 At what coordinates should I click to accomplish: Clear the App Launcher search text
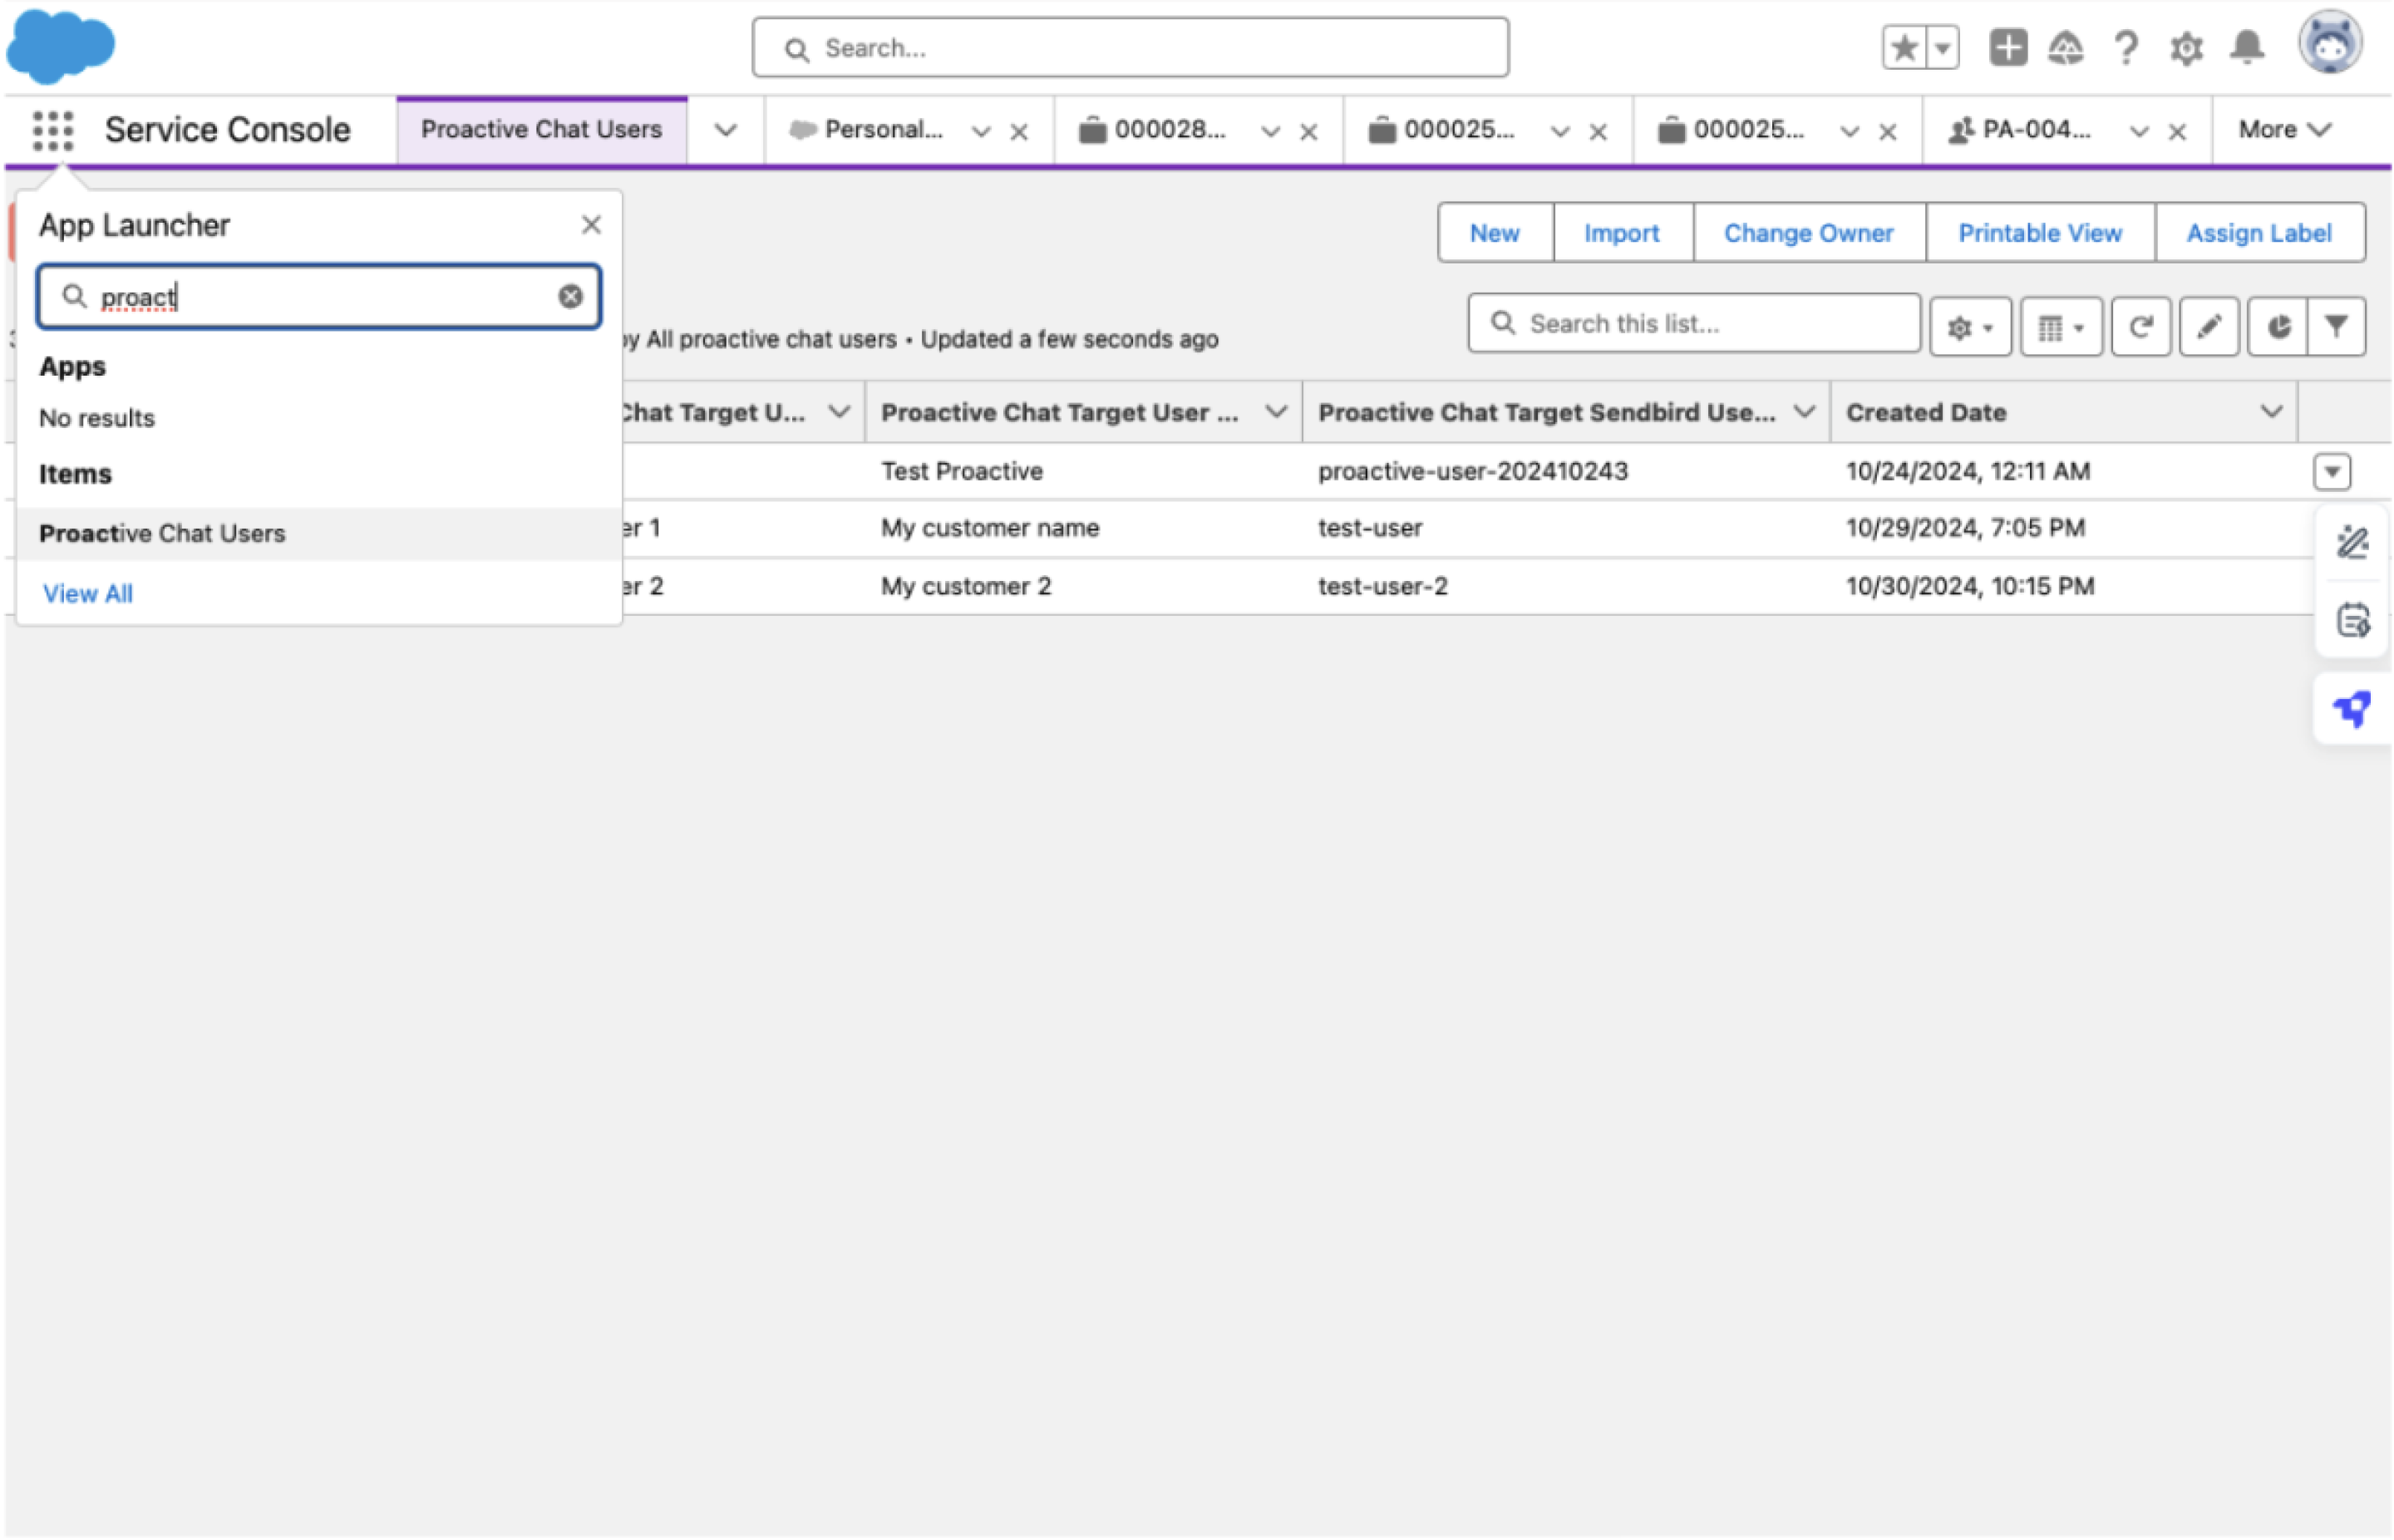point(570,297)
